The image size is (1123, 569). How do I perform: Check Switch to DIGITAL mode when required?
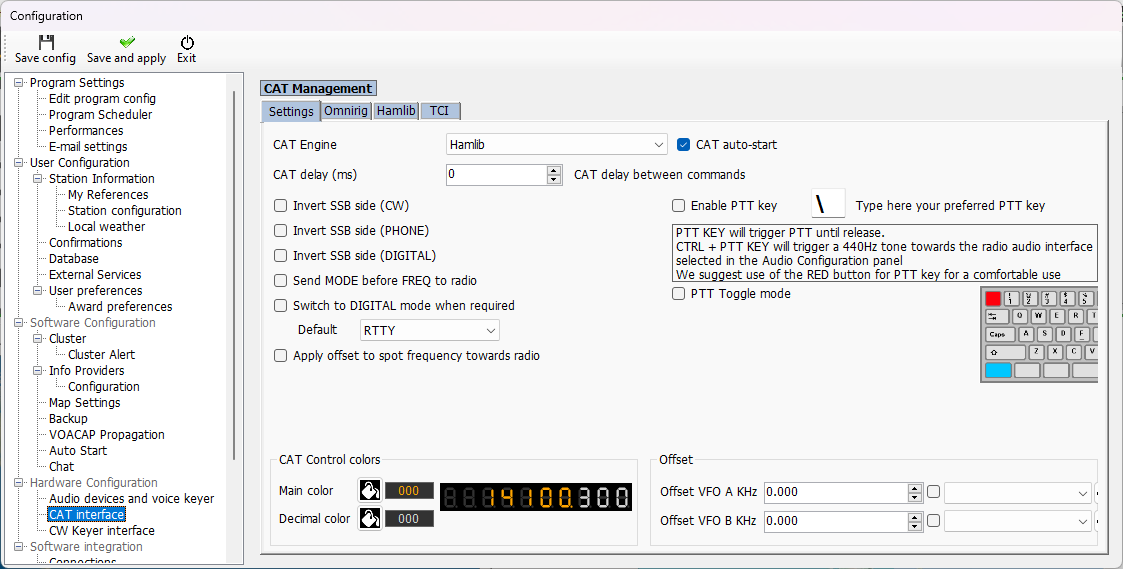[x=281, y=306]
